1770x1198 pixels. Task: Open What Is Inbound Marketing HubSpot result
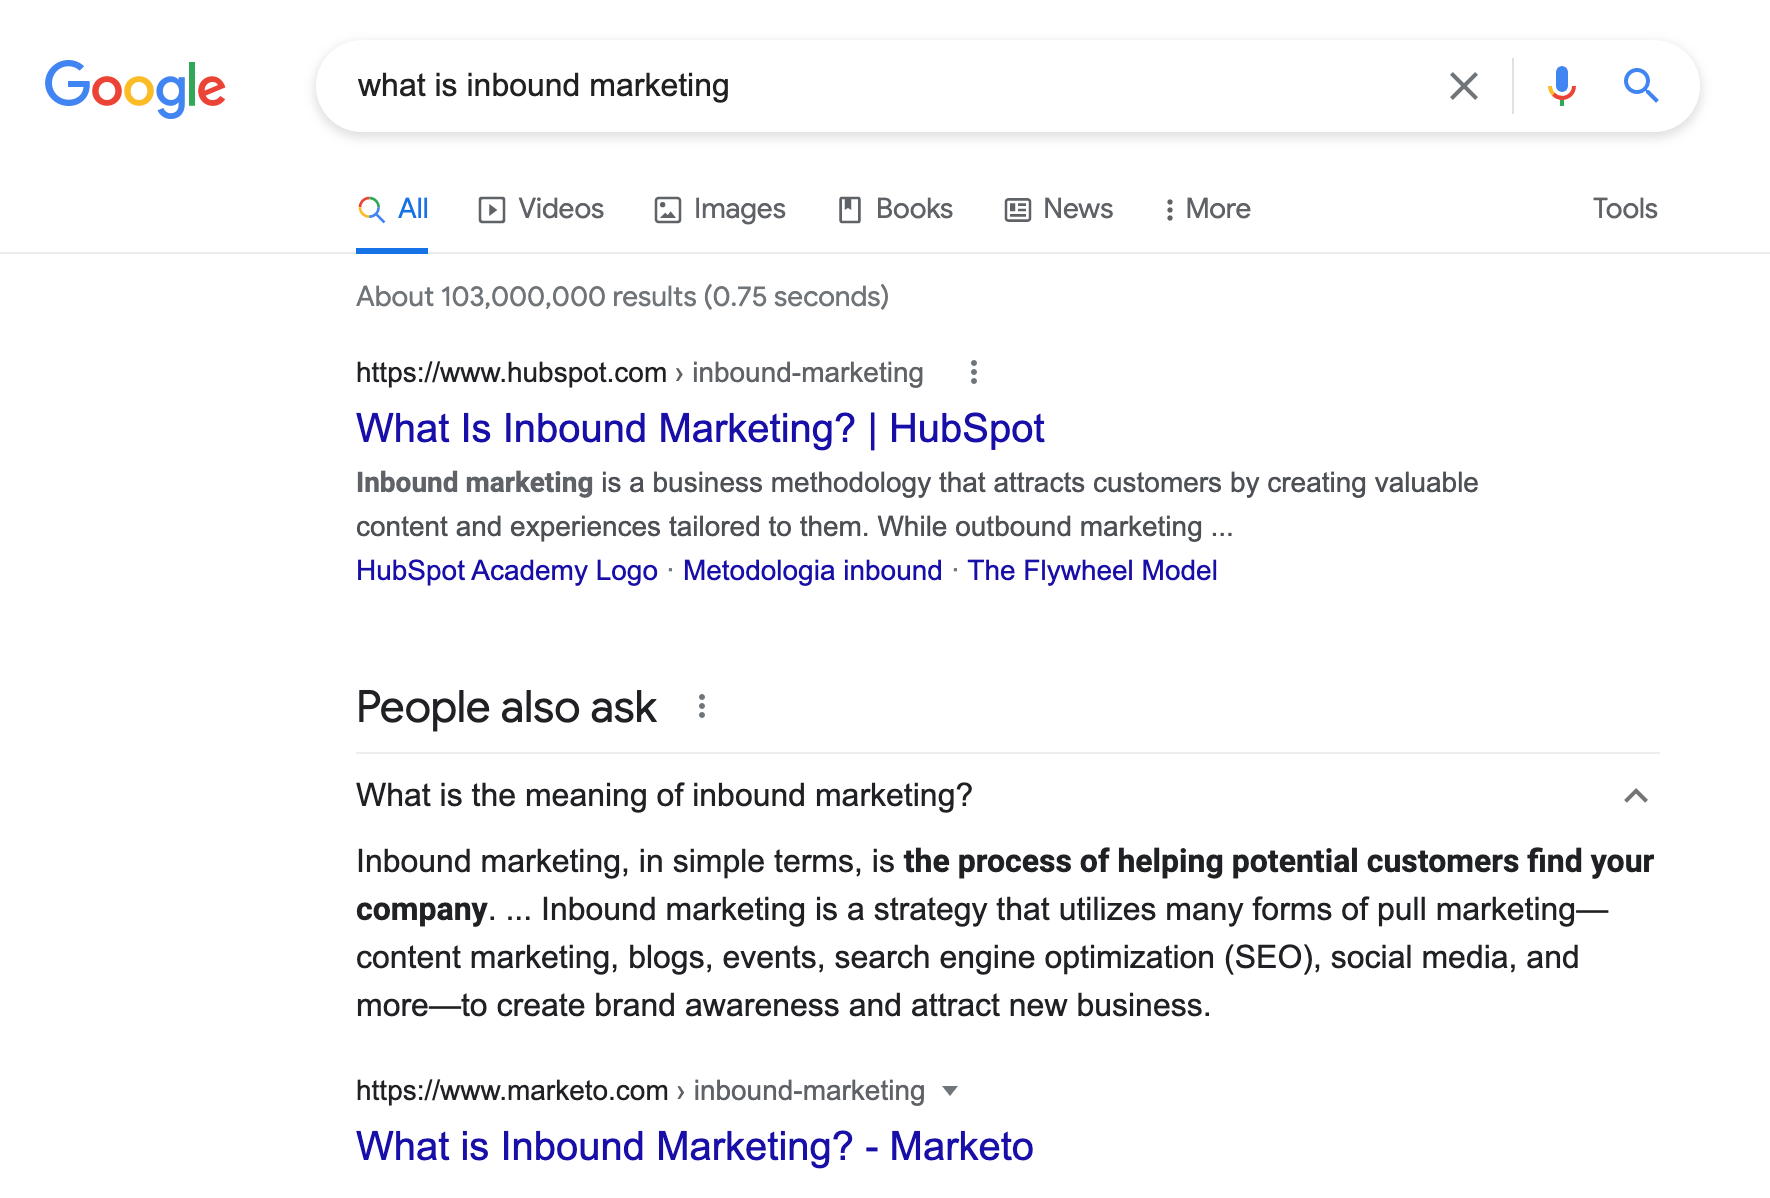pos(700,428)
